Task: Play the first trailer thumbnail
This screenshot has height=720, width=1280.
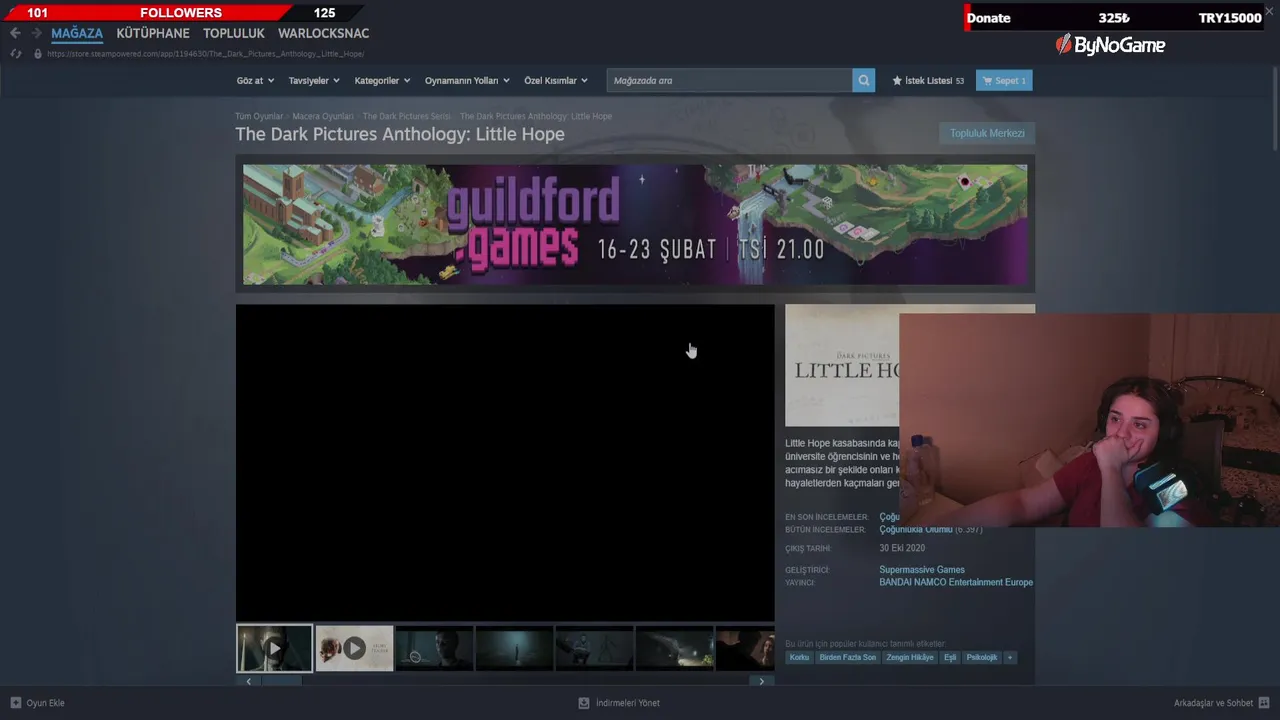Action: (274, 648)
